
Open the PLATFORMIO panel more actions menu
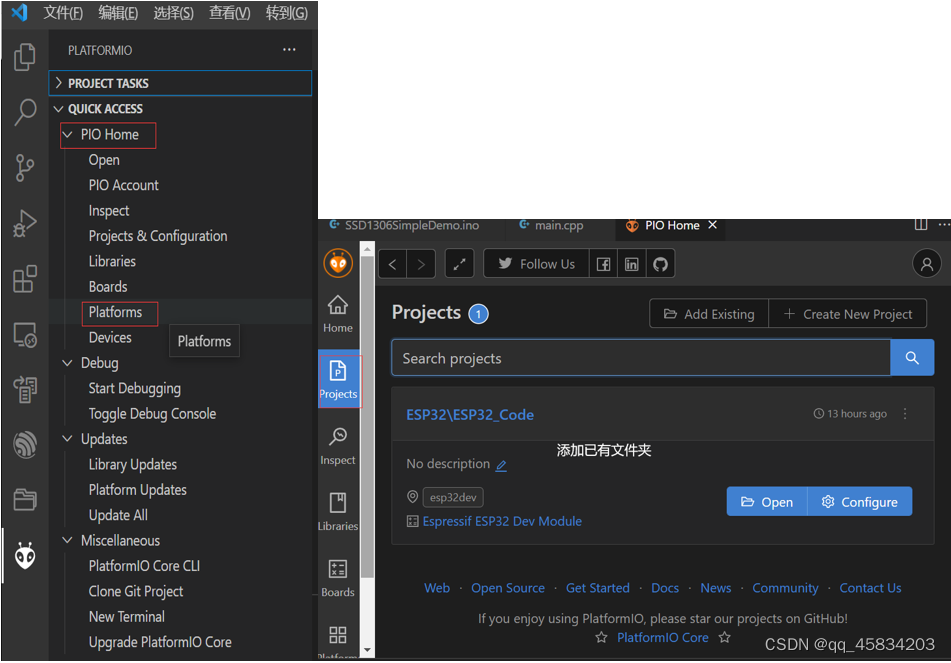(x=289, y=50)
